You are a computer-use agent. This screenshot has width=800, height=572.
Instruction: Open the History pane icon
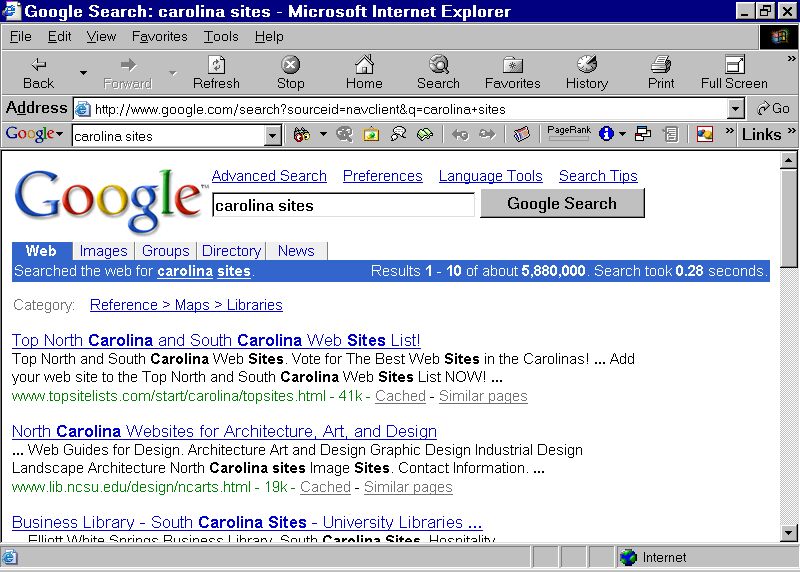(x=587, y=73)
